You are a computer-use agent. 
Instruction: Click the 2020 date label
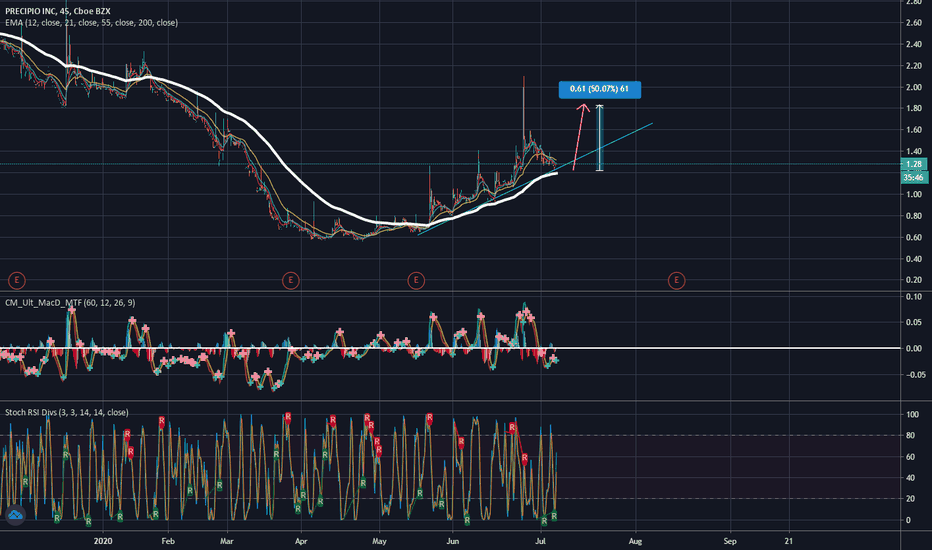point(103,541)
